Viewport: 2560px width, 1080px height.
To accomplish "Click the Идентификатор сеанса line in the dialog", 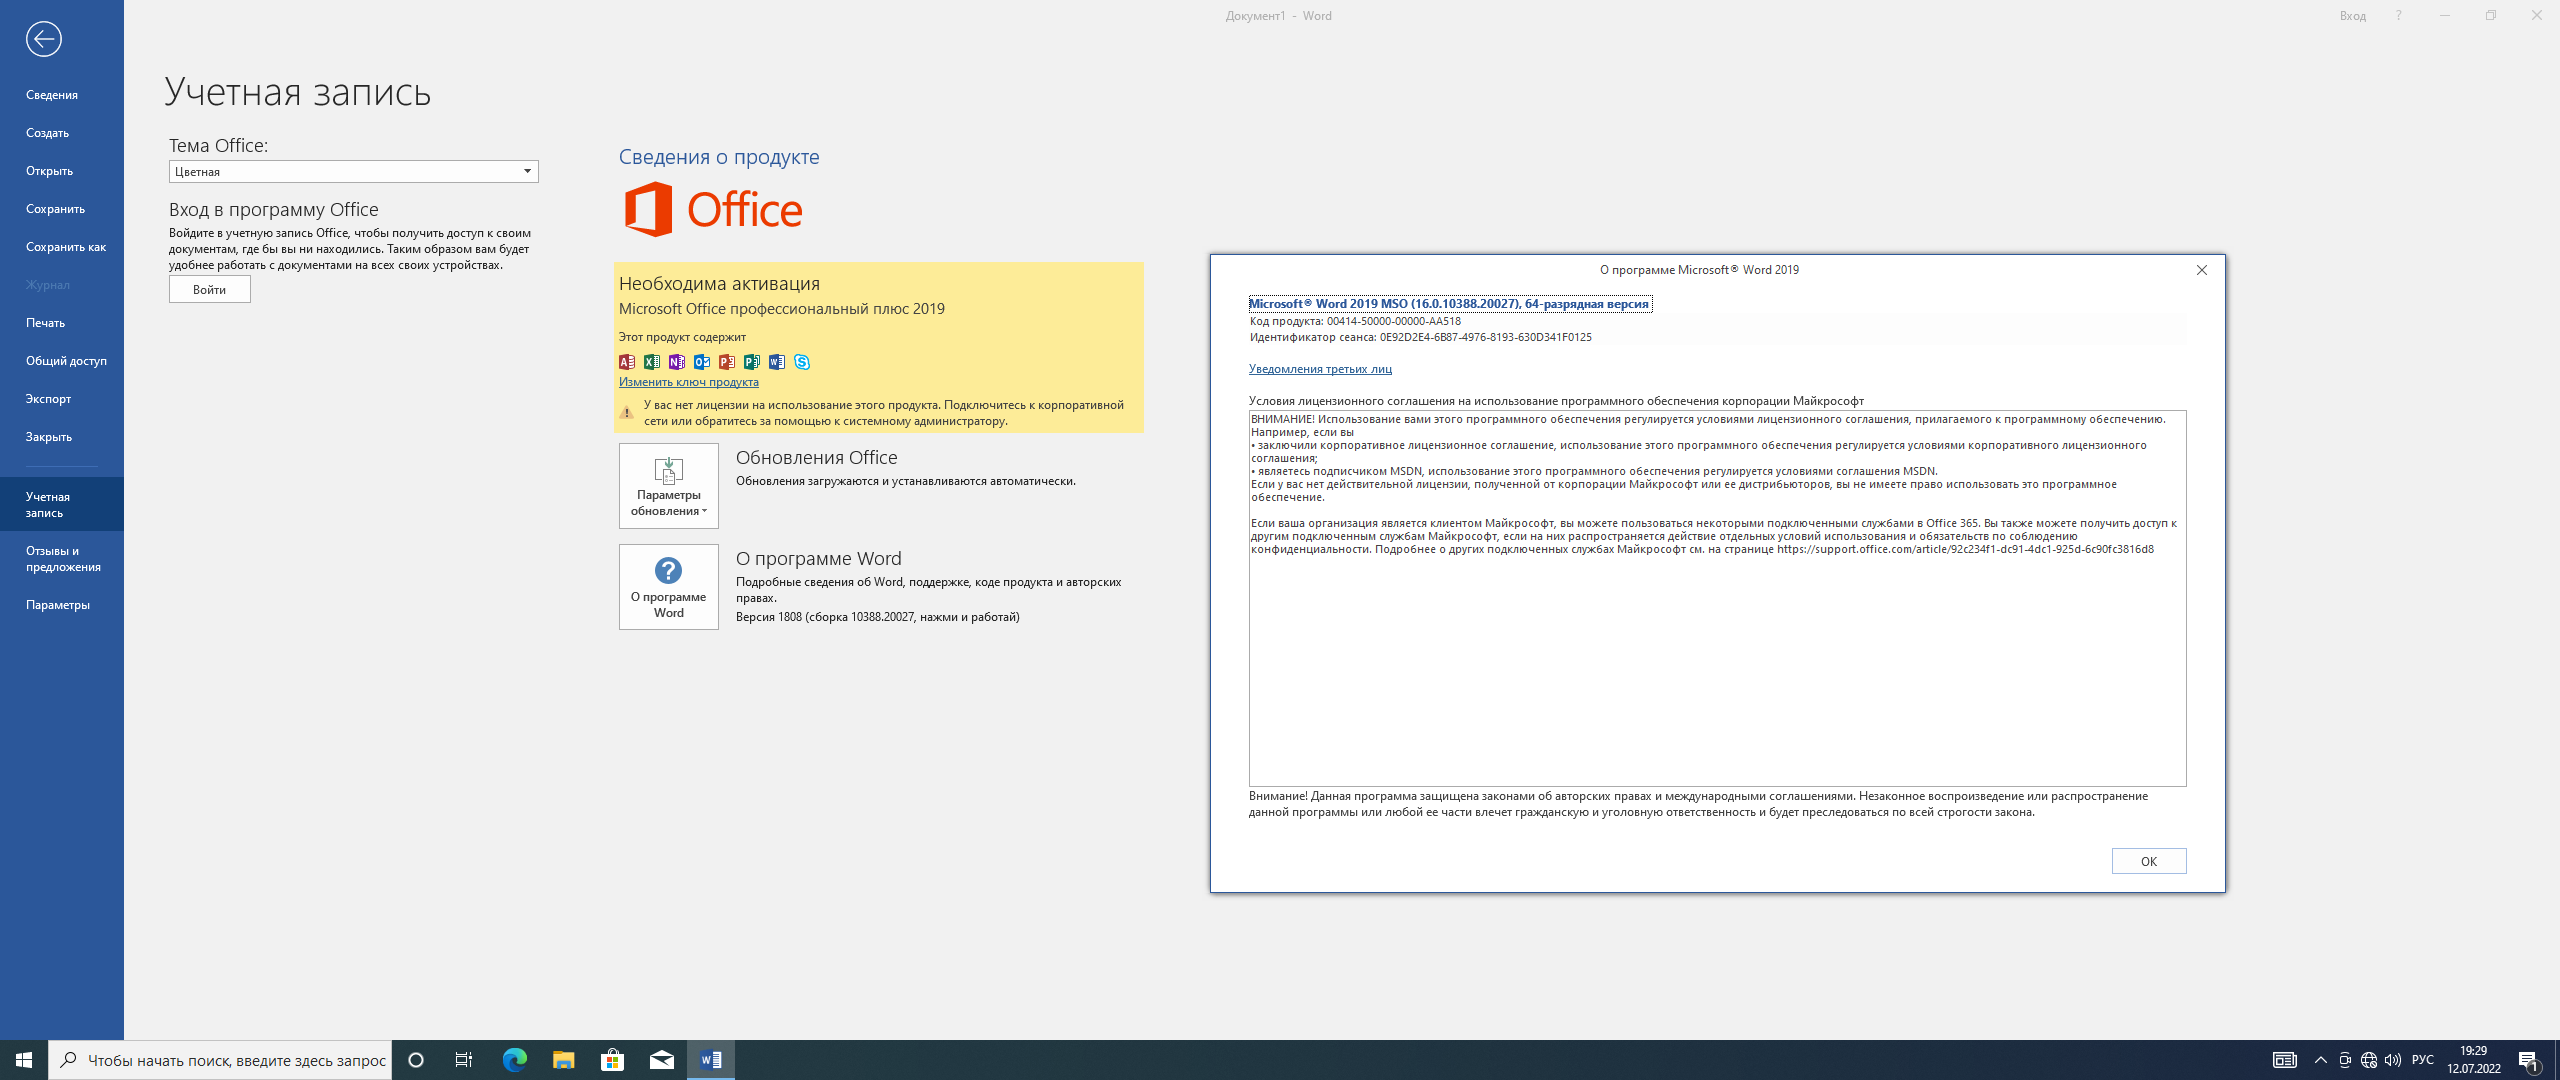I will tap(1420, 338).
